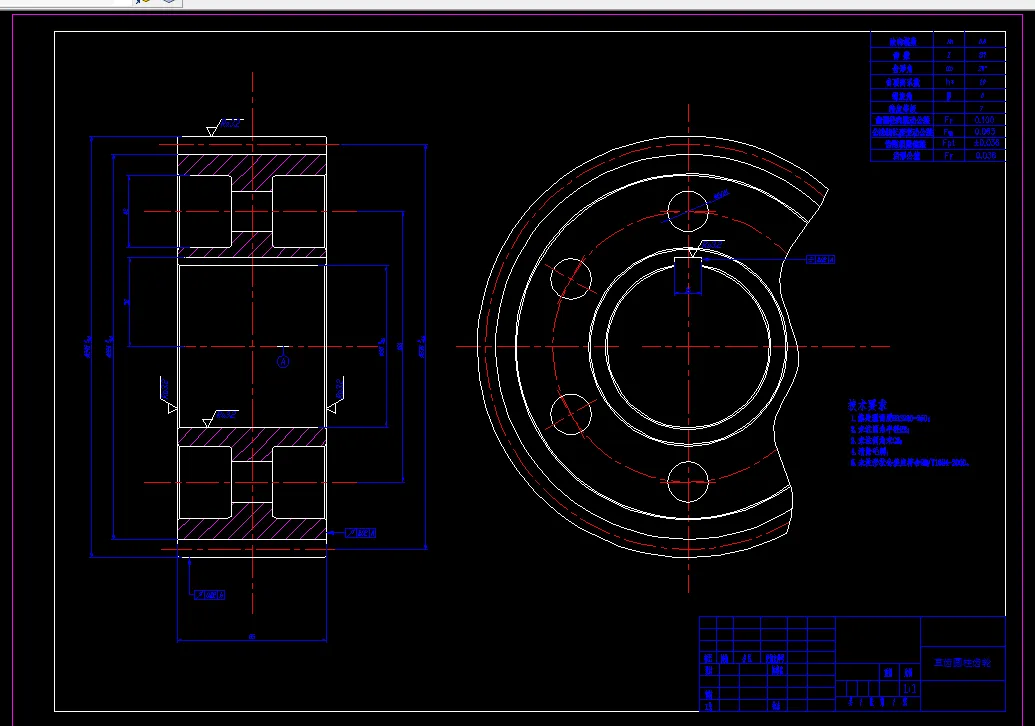
Task: Select the '1:1' scale value in title block
Action: pos(909,688)
